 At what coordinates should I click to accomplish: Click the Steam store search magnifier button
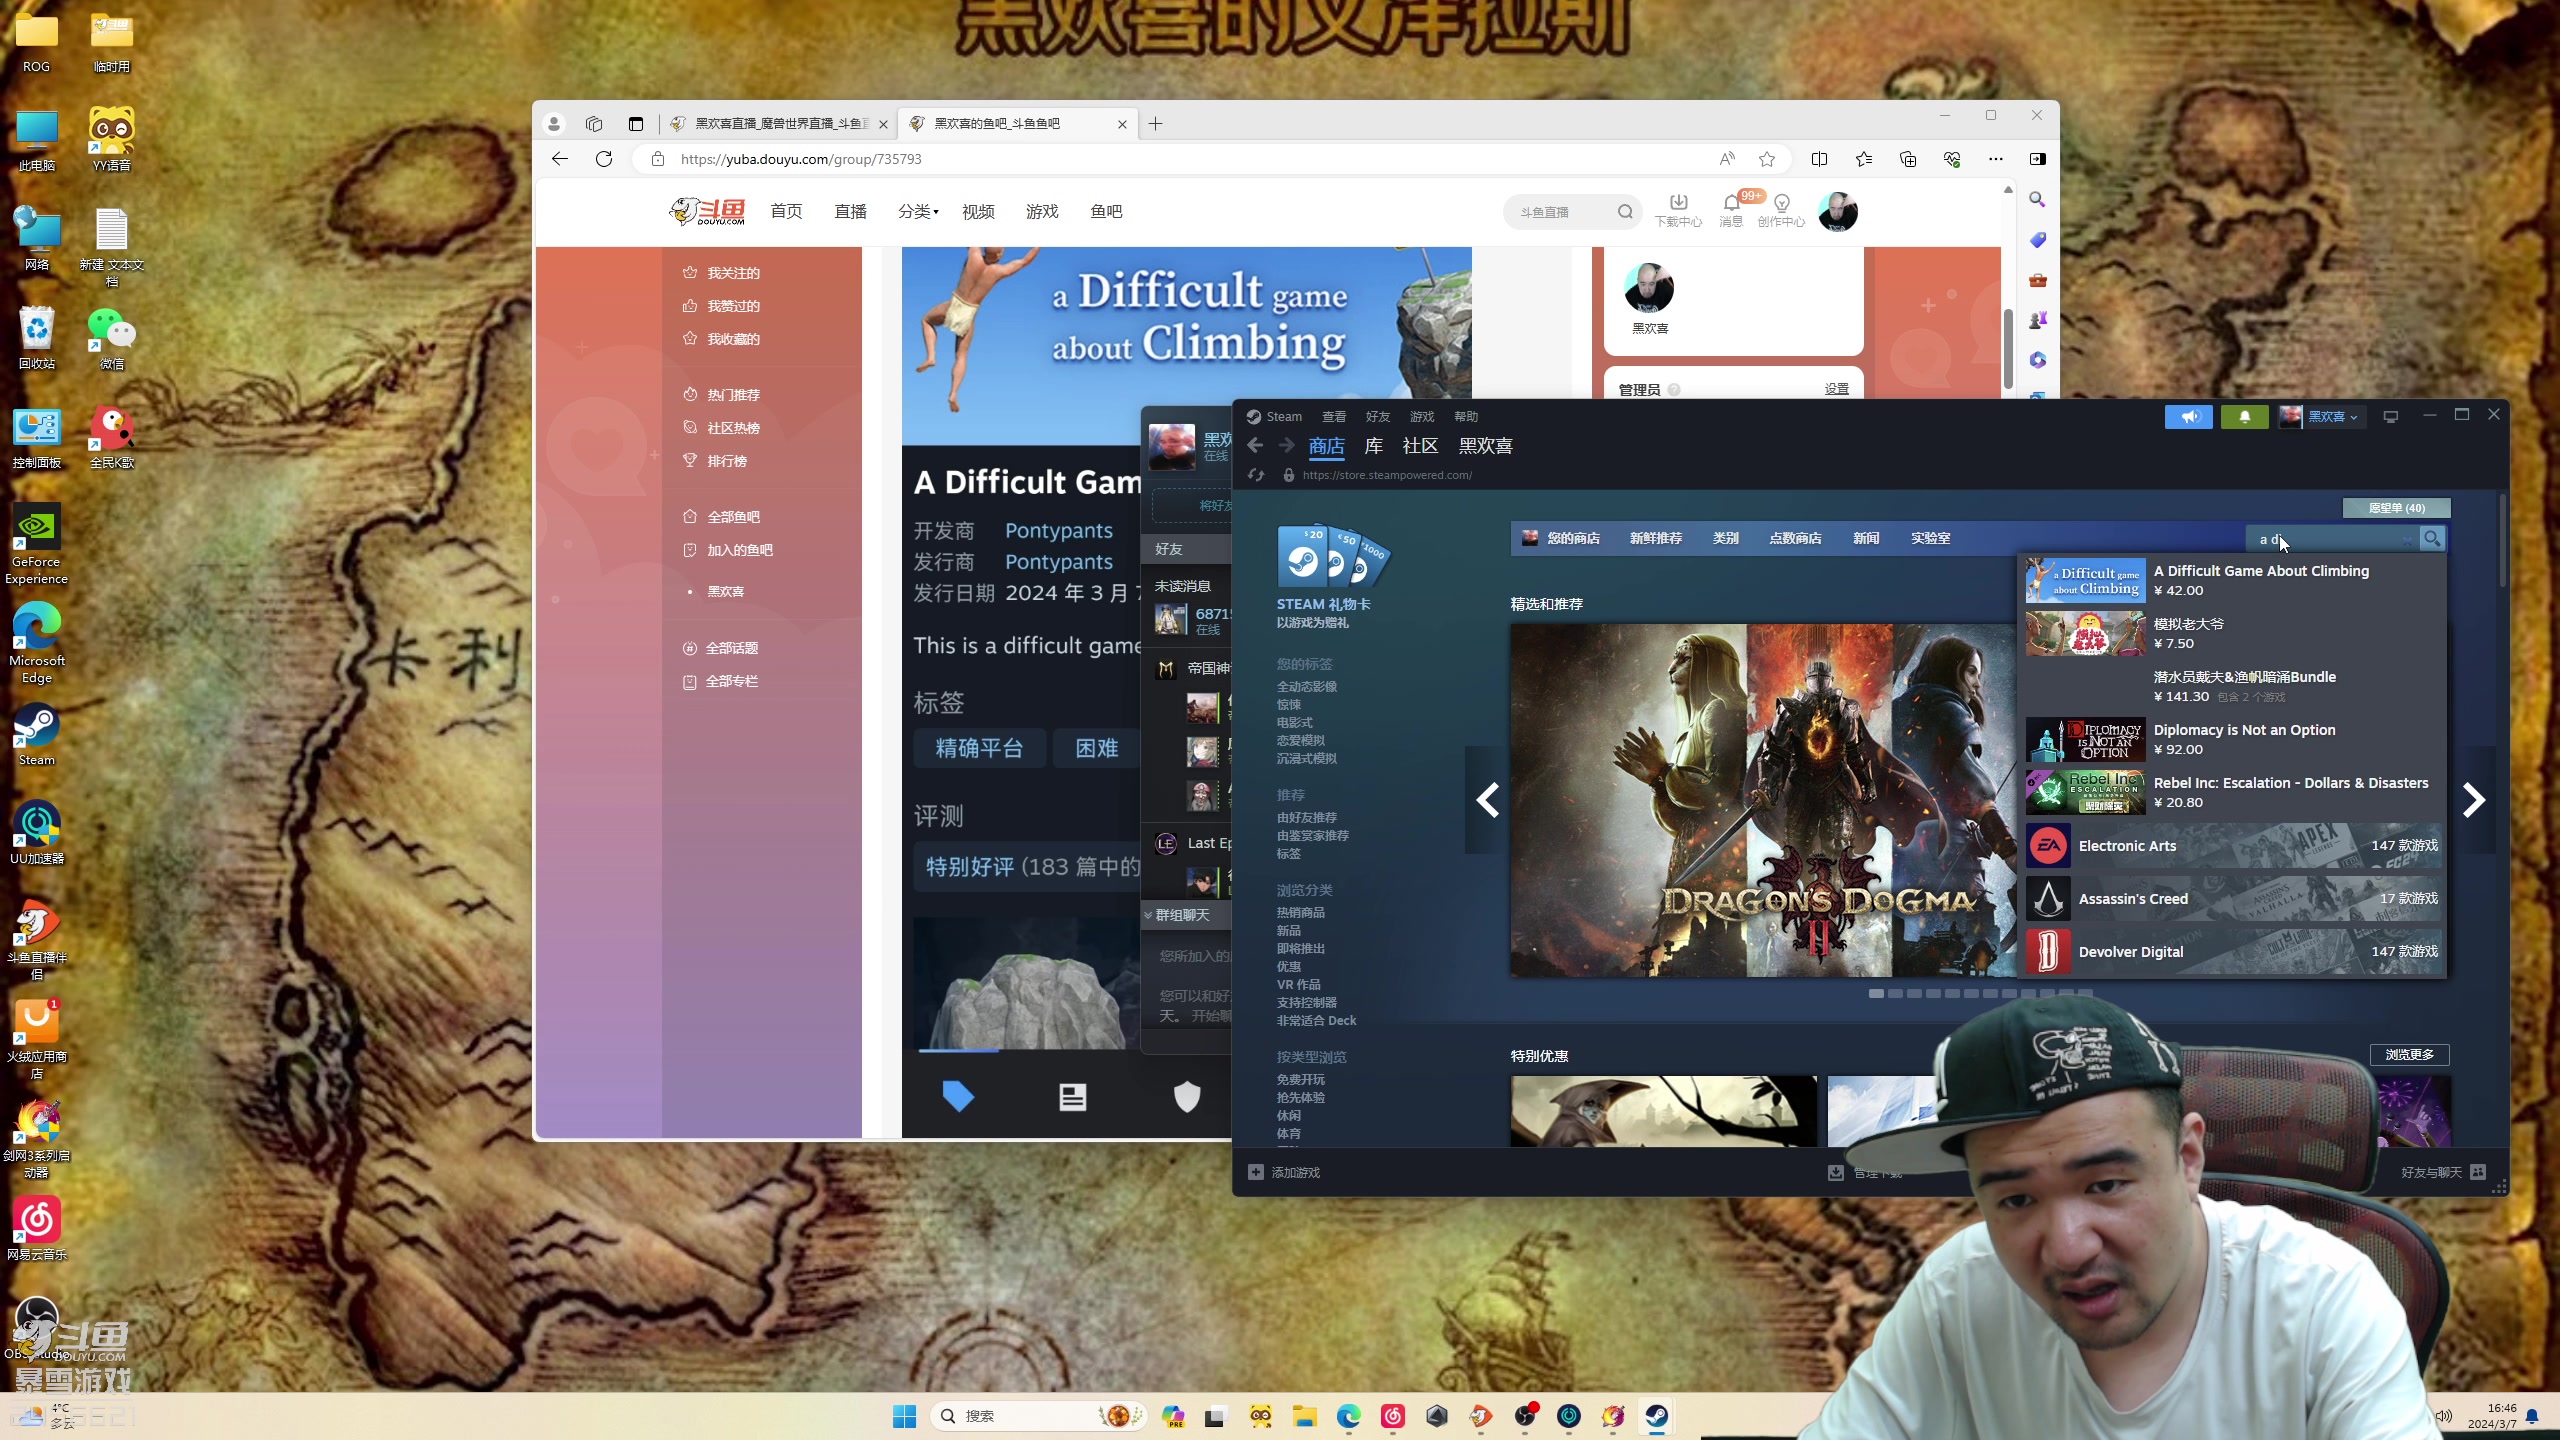[2432, 539]
